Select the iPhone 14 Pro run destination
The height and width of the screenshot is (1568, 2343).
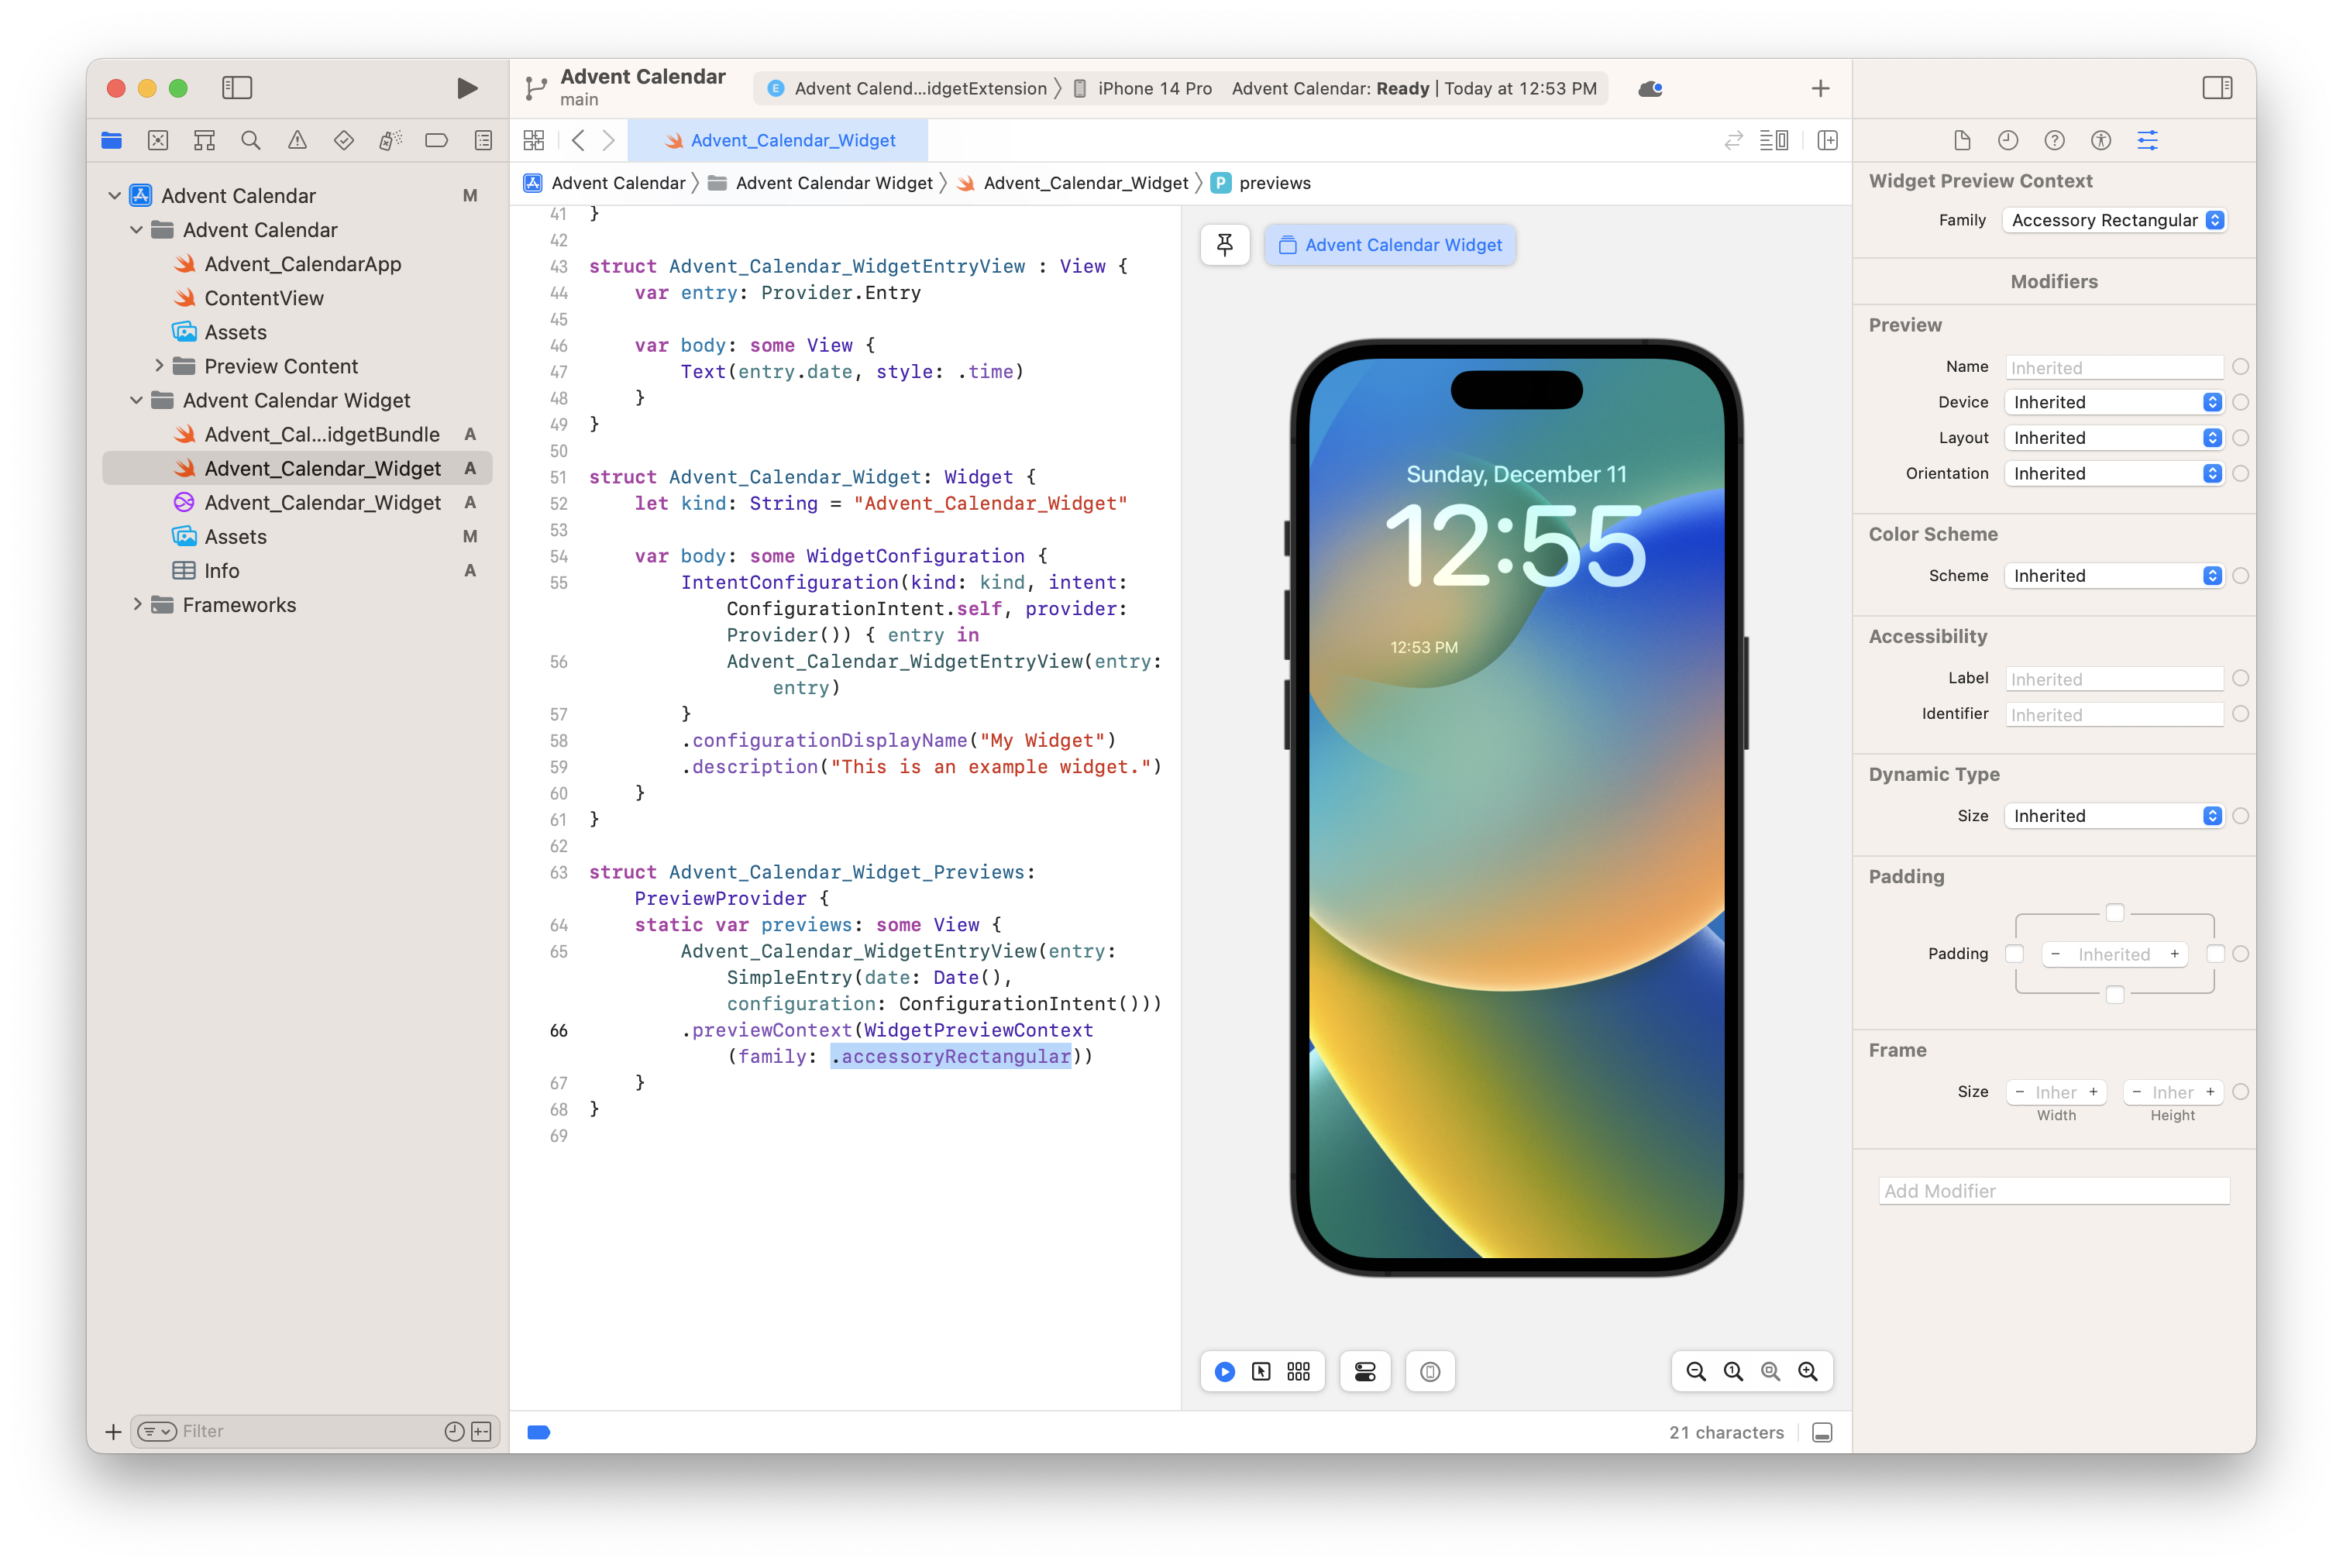click(1141, 89)
